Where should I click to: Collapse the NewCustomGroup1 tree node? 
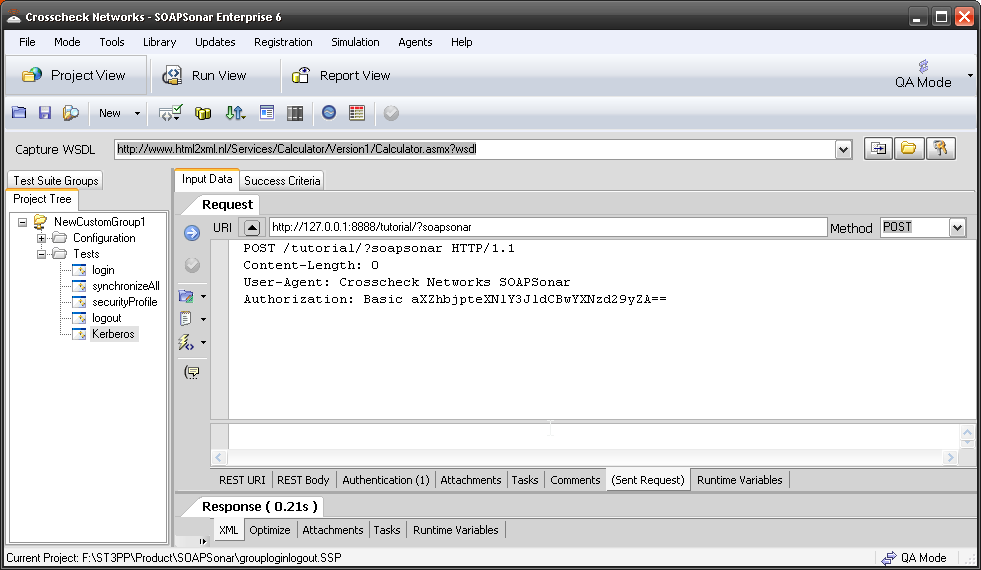[23, 222]
